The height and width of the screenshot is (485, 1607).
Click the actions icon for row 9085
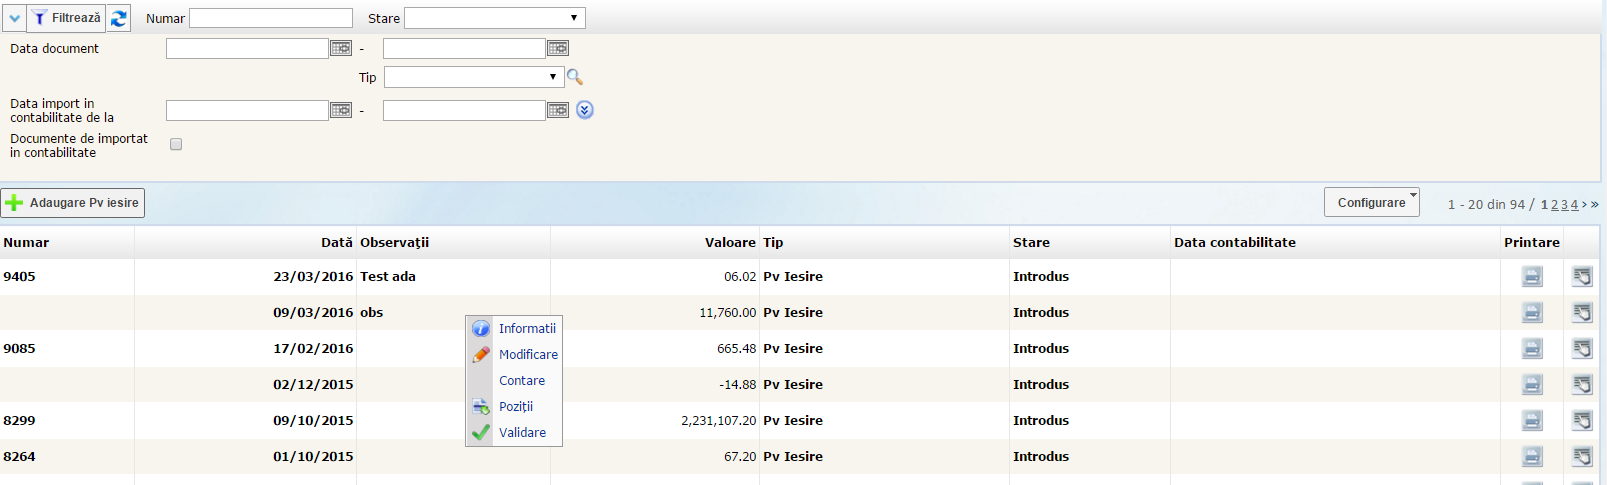coord(1582,349)
